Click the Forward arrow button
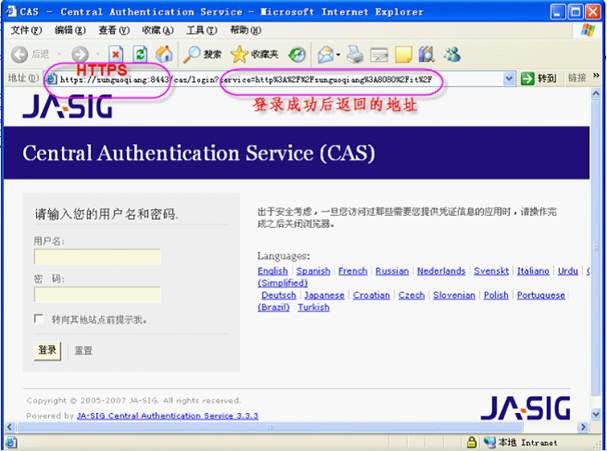 tap(80, 55)
